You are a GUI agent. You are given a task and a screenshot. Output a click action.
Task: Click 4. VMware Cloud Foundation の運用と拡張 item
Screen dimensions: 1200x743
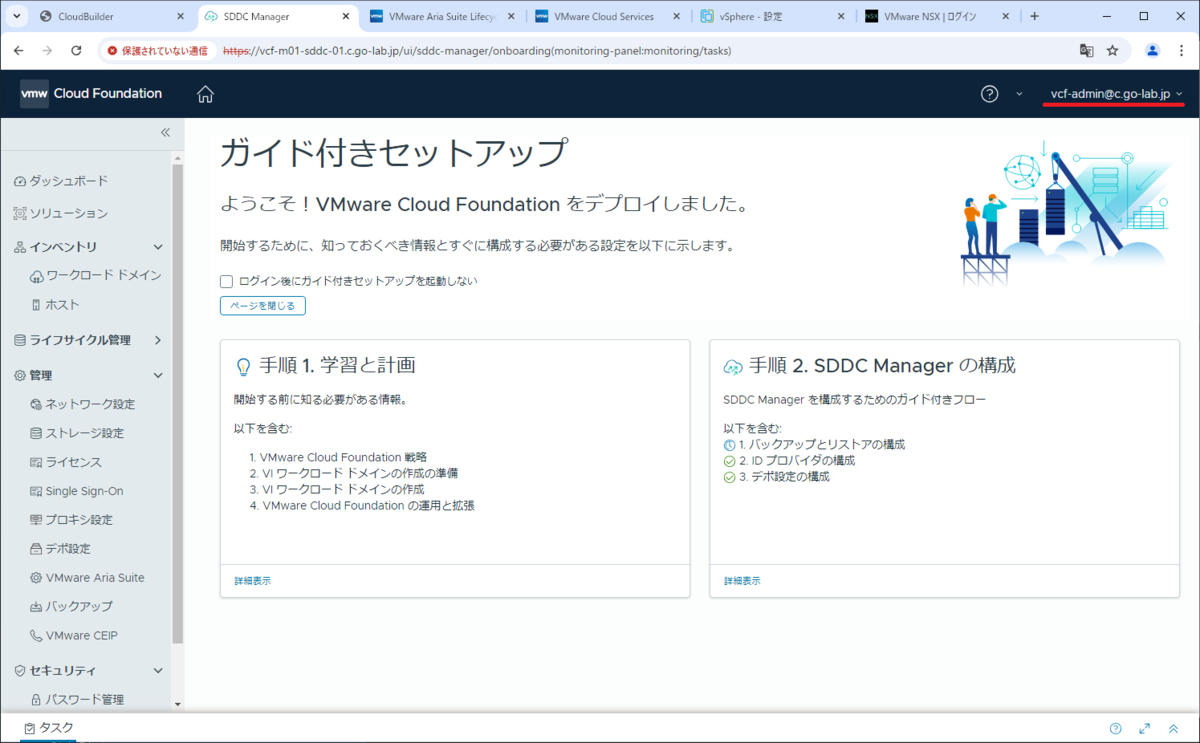pos(362,506)
